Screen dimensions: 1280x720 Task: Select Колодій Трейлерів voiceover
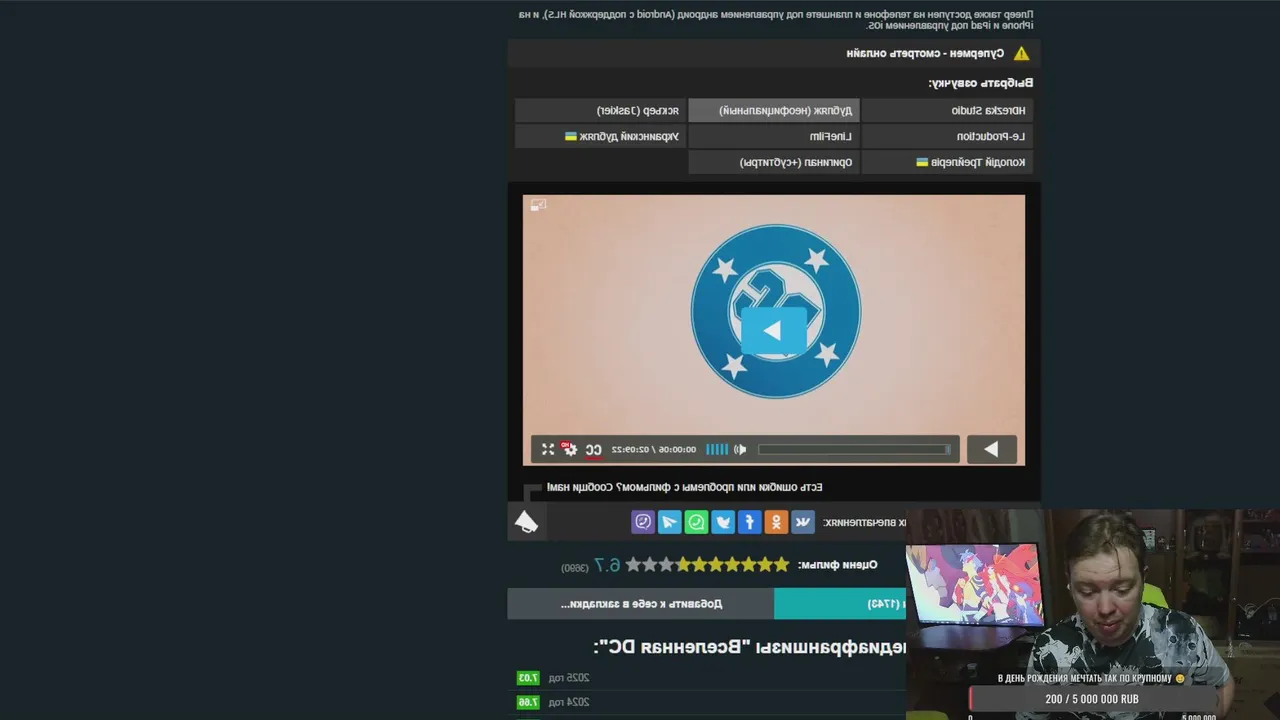[x=947, y=162]
